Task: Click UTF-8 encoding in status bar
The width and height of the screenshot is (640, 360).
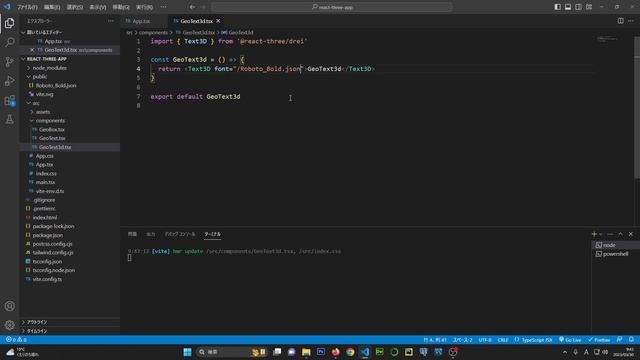Action: [485, 340]
